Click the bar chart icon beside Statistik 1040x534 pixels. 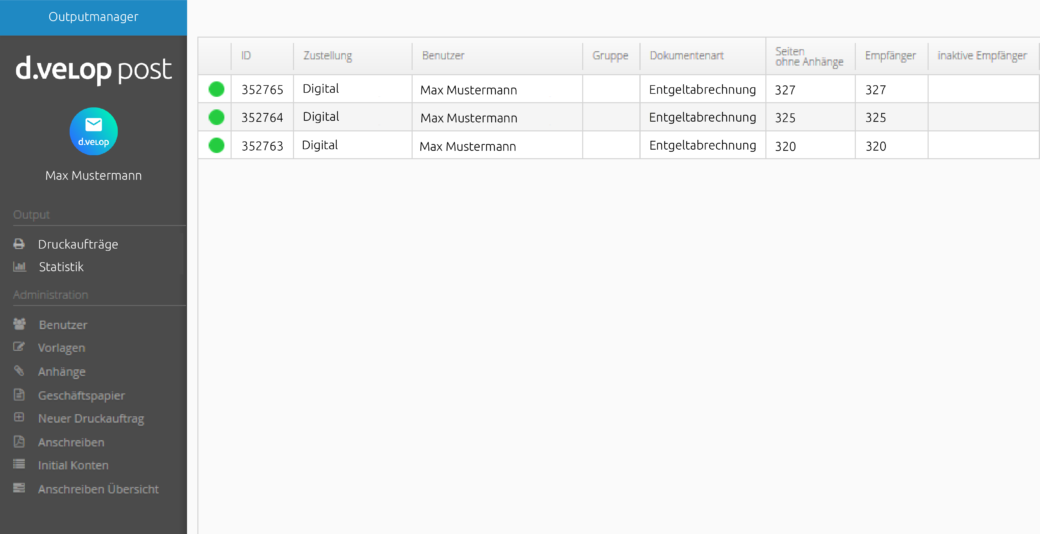(x=19, y=267)
